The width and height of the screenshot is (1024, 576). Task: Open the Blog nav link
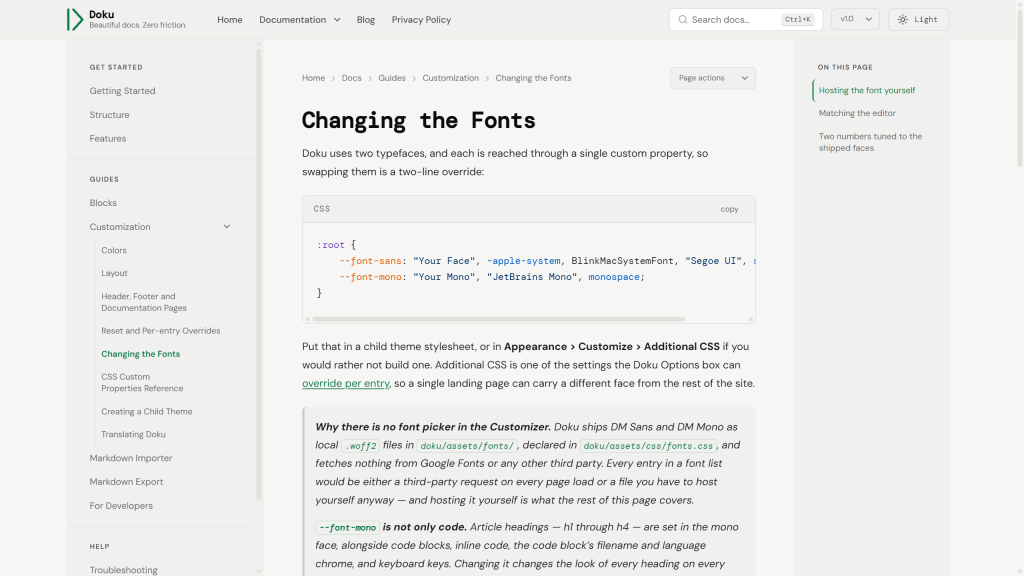point(366,20)
